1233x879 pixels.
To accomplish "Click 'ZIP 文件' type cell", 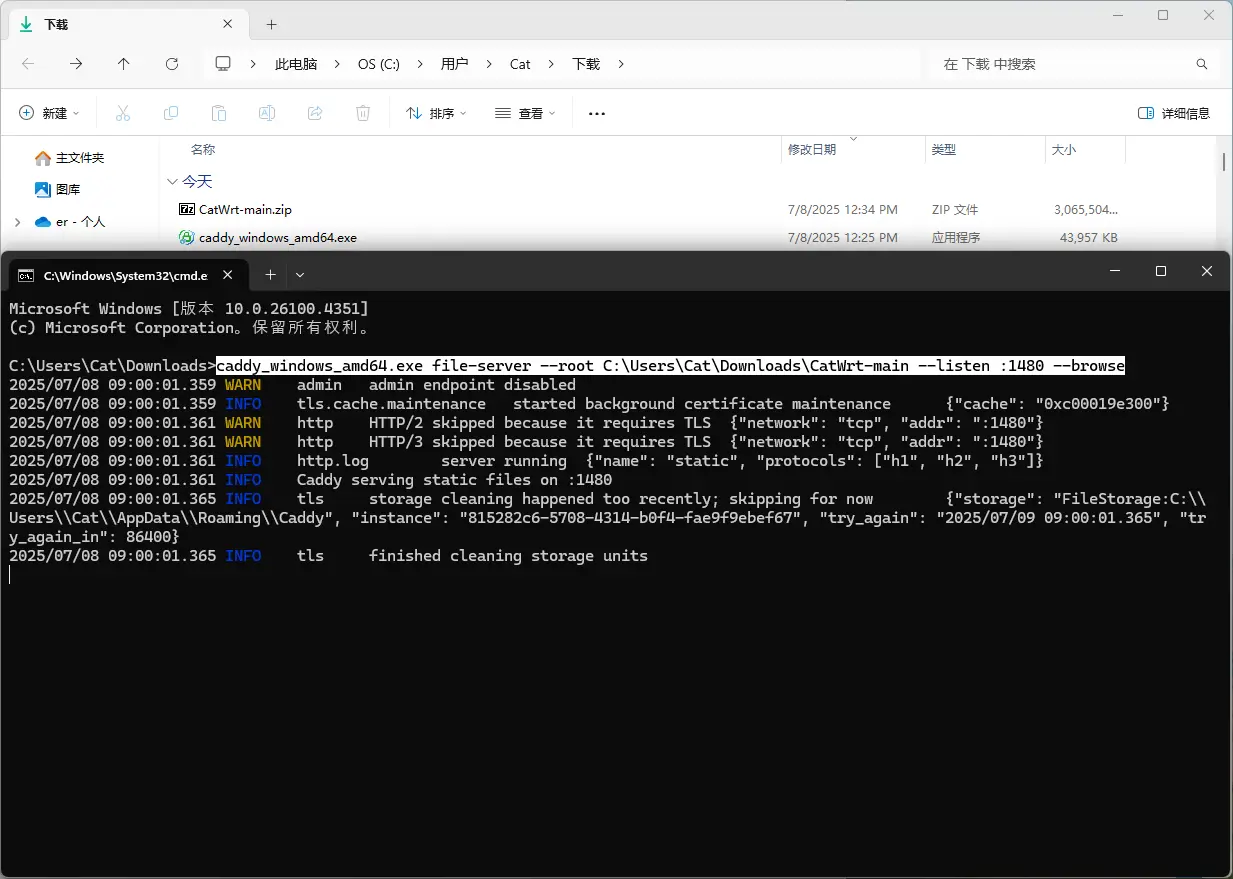I will coord(955,210).
